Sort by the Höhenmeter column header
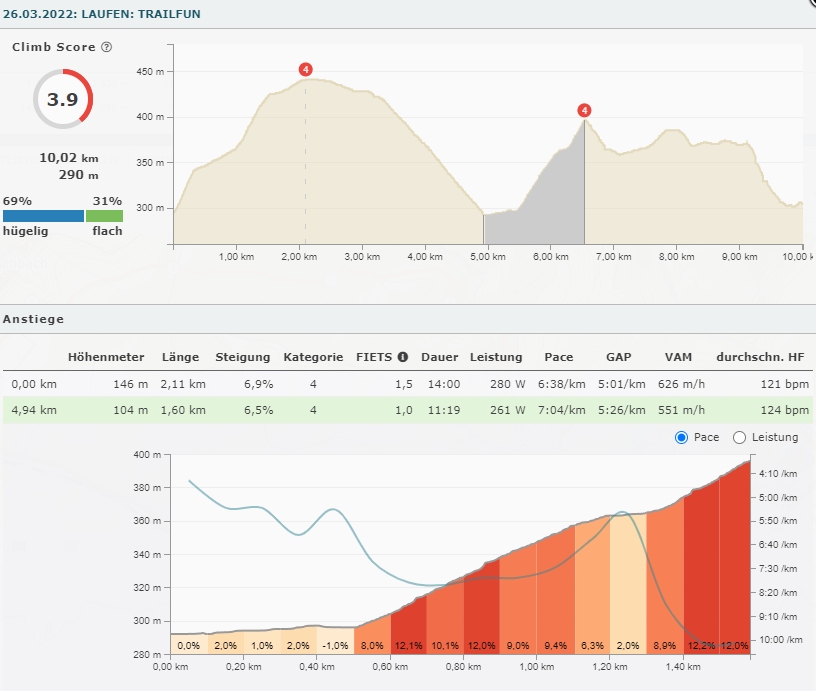816x691 pixels. tap(106, 357)
